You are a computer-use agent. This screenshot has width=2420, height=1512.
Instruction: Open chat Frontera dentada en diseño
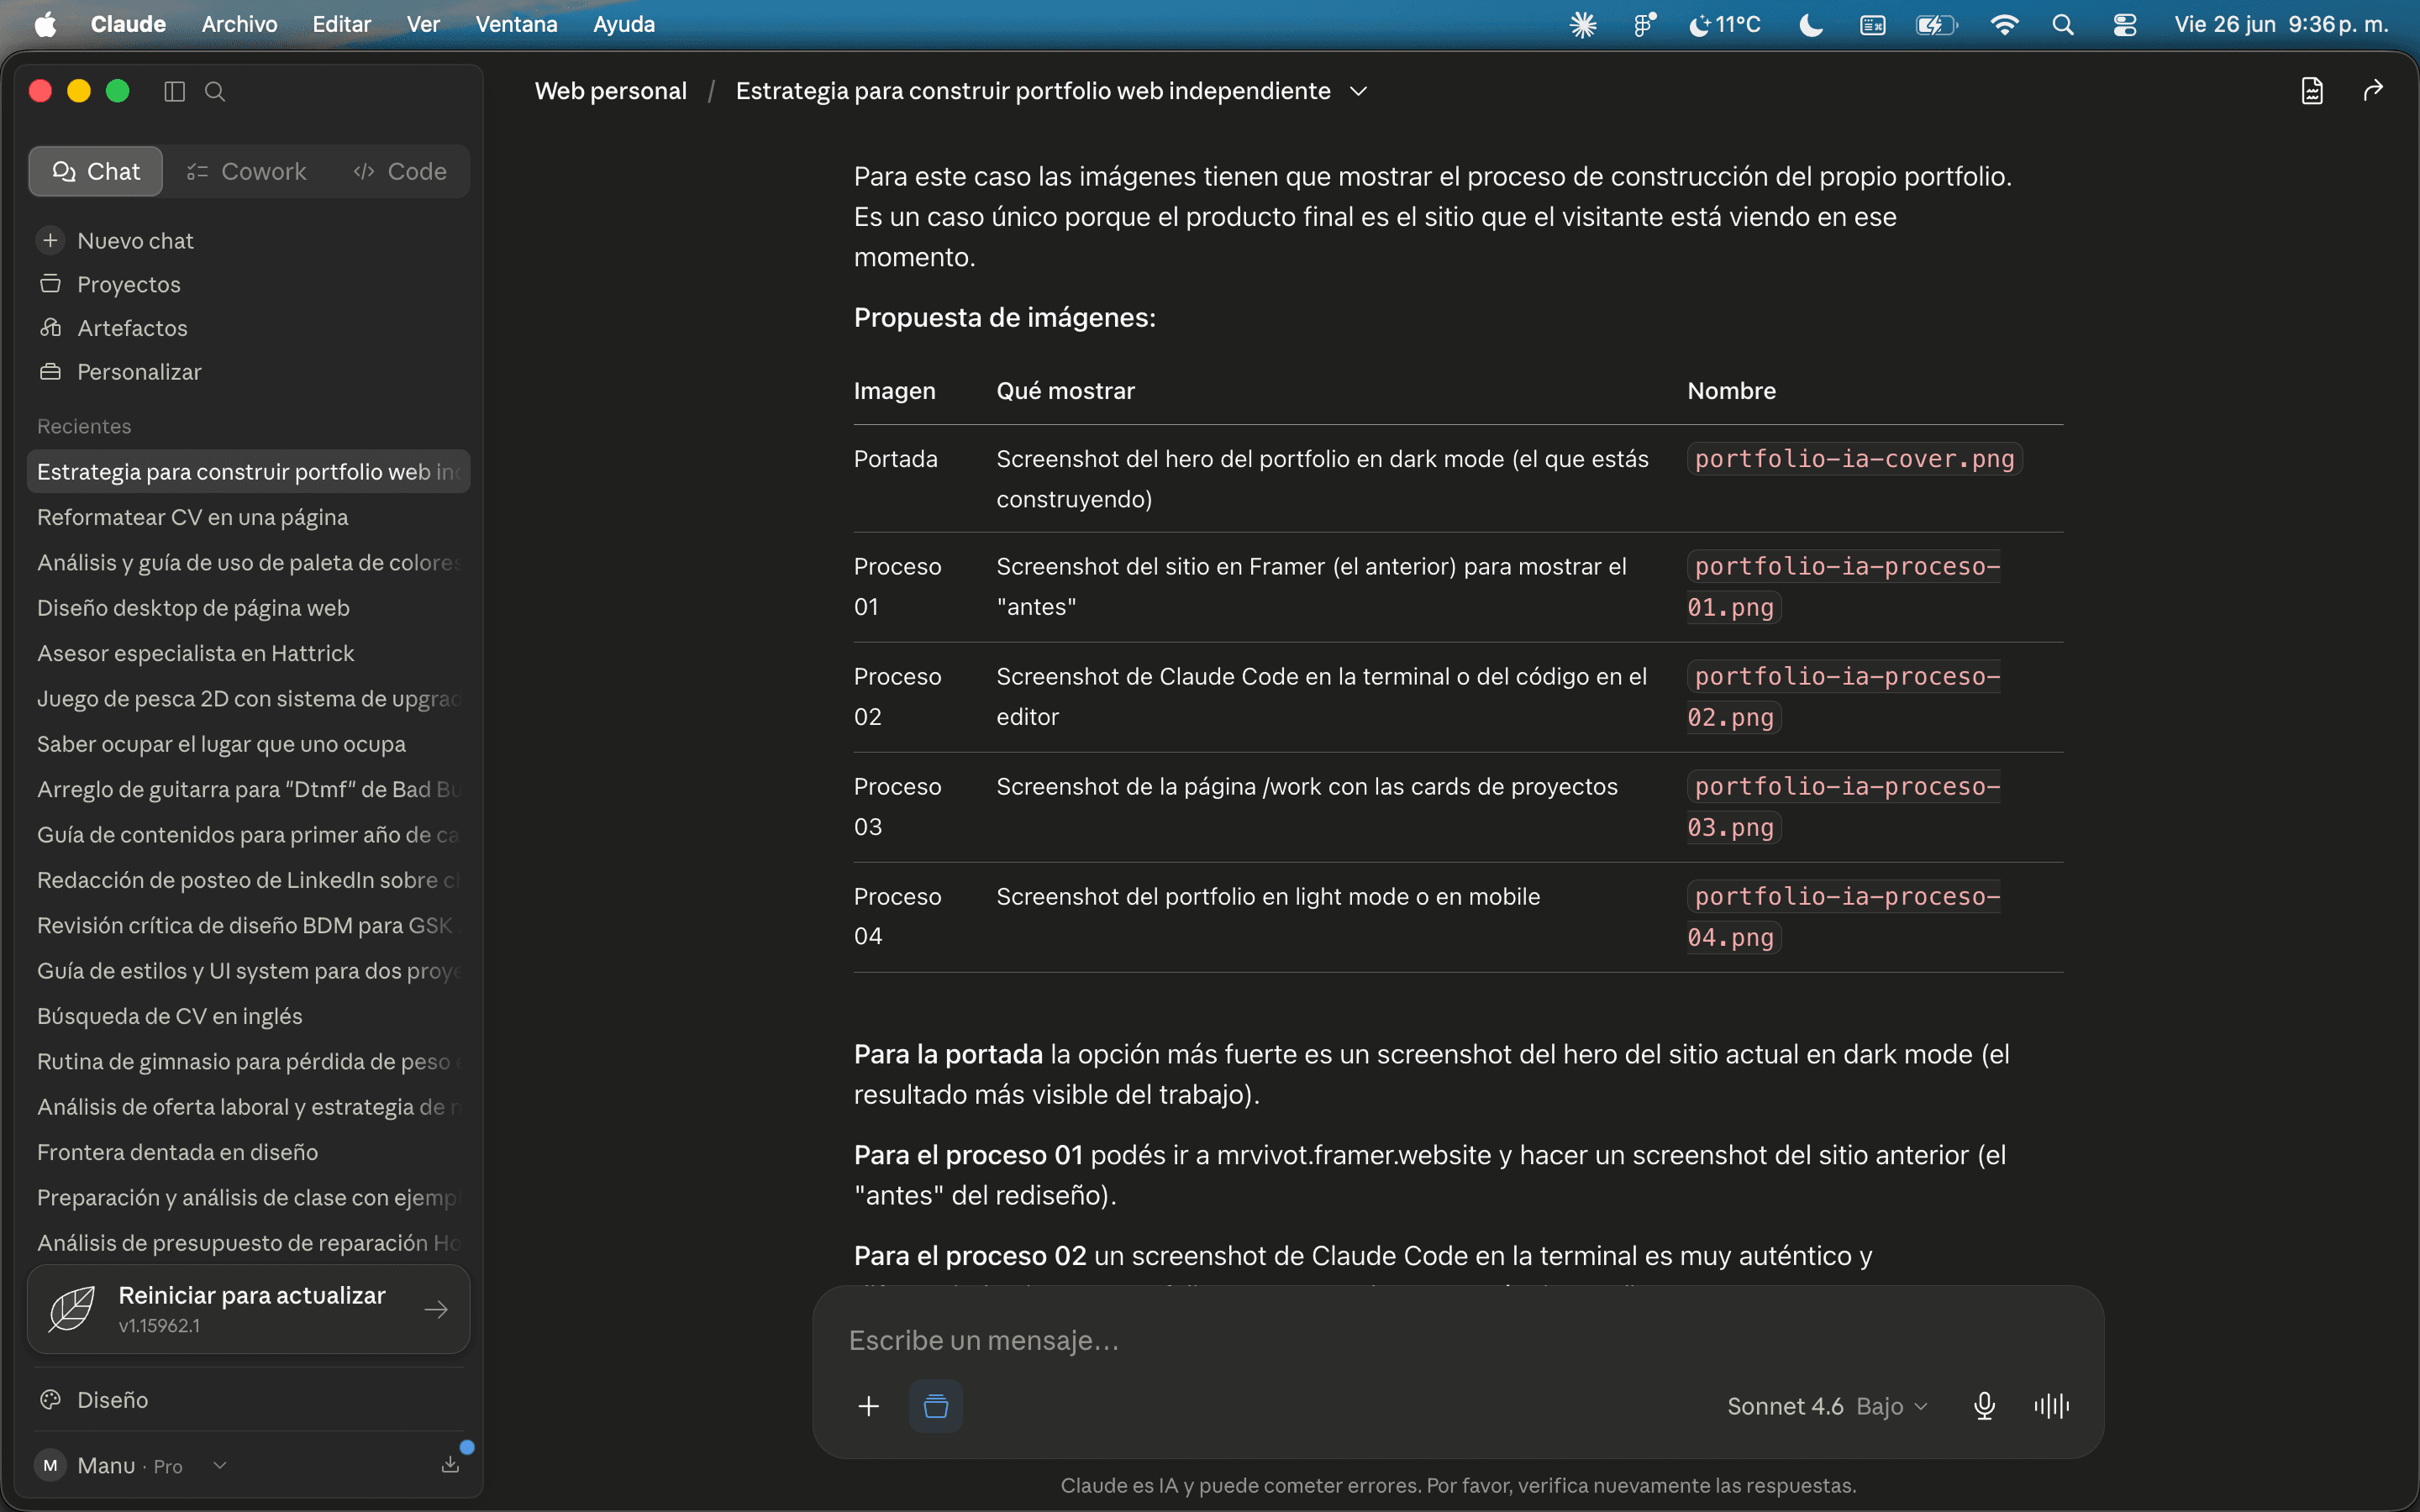pos(248,1152)
